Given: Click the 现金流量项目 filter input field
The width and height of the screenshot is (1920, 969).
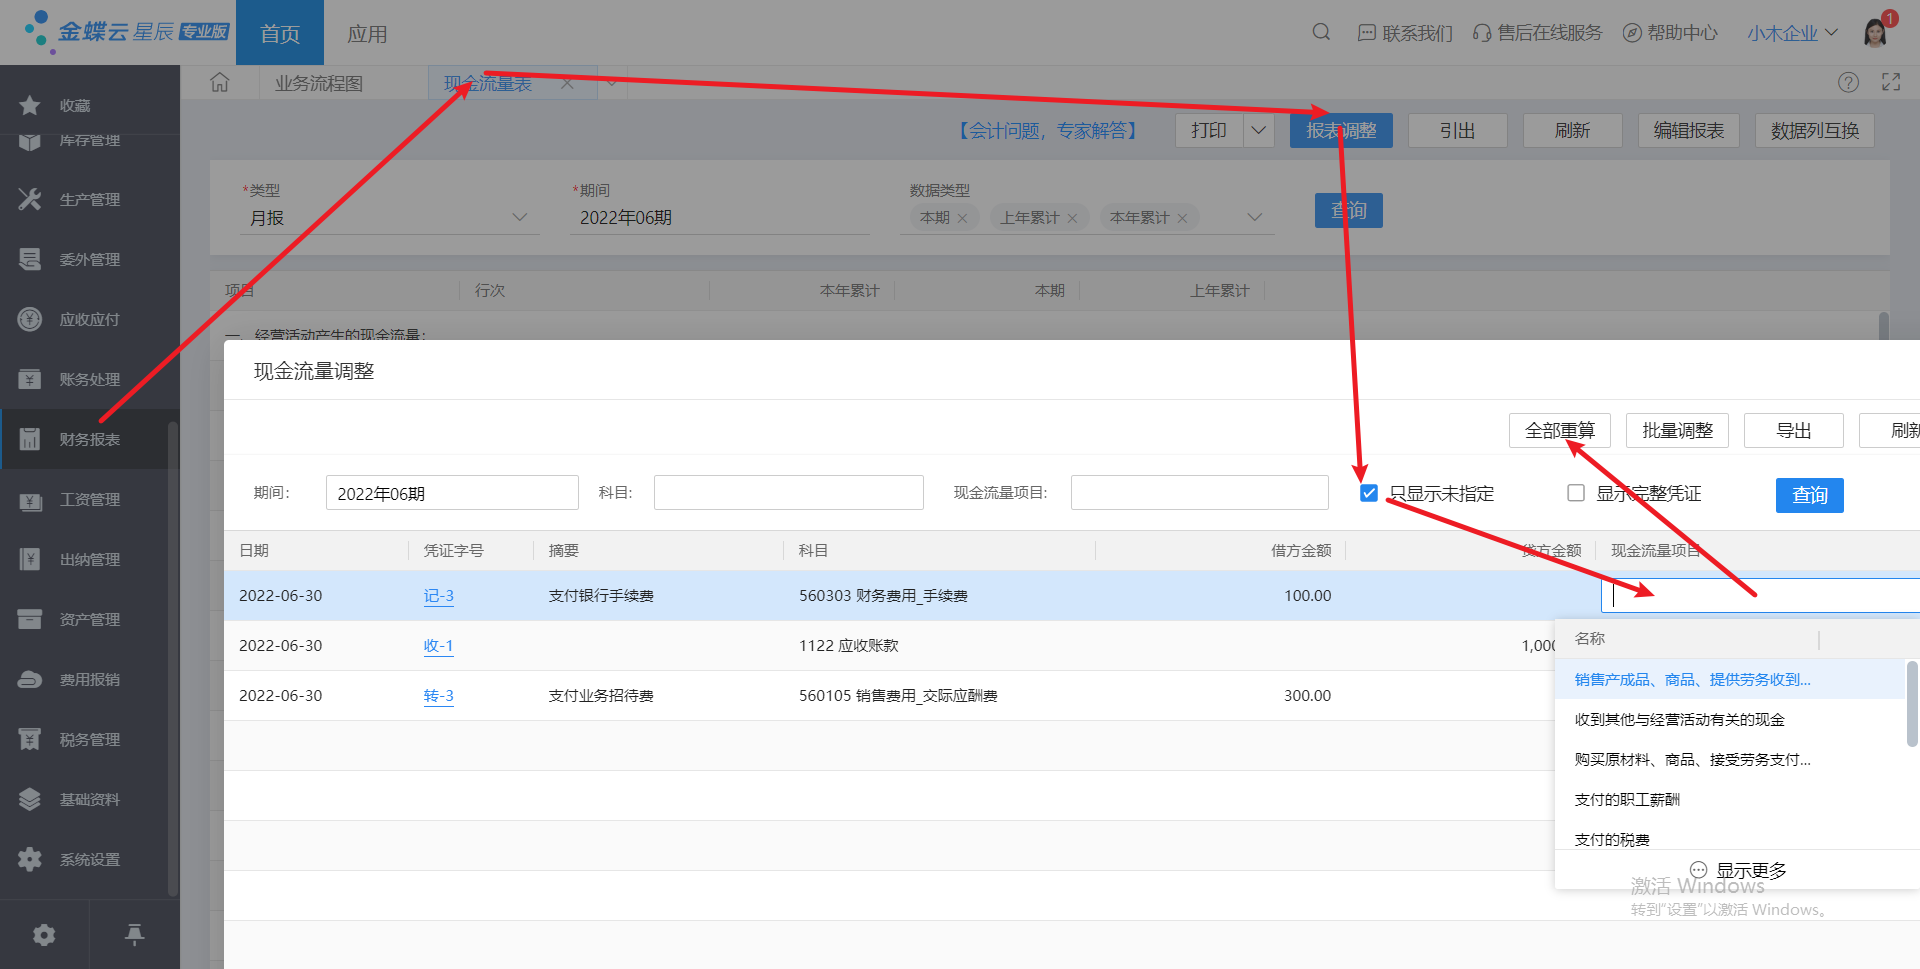Looking at the screenshot, I should tap(1199, 492).
